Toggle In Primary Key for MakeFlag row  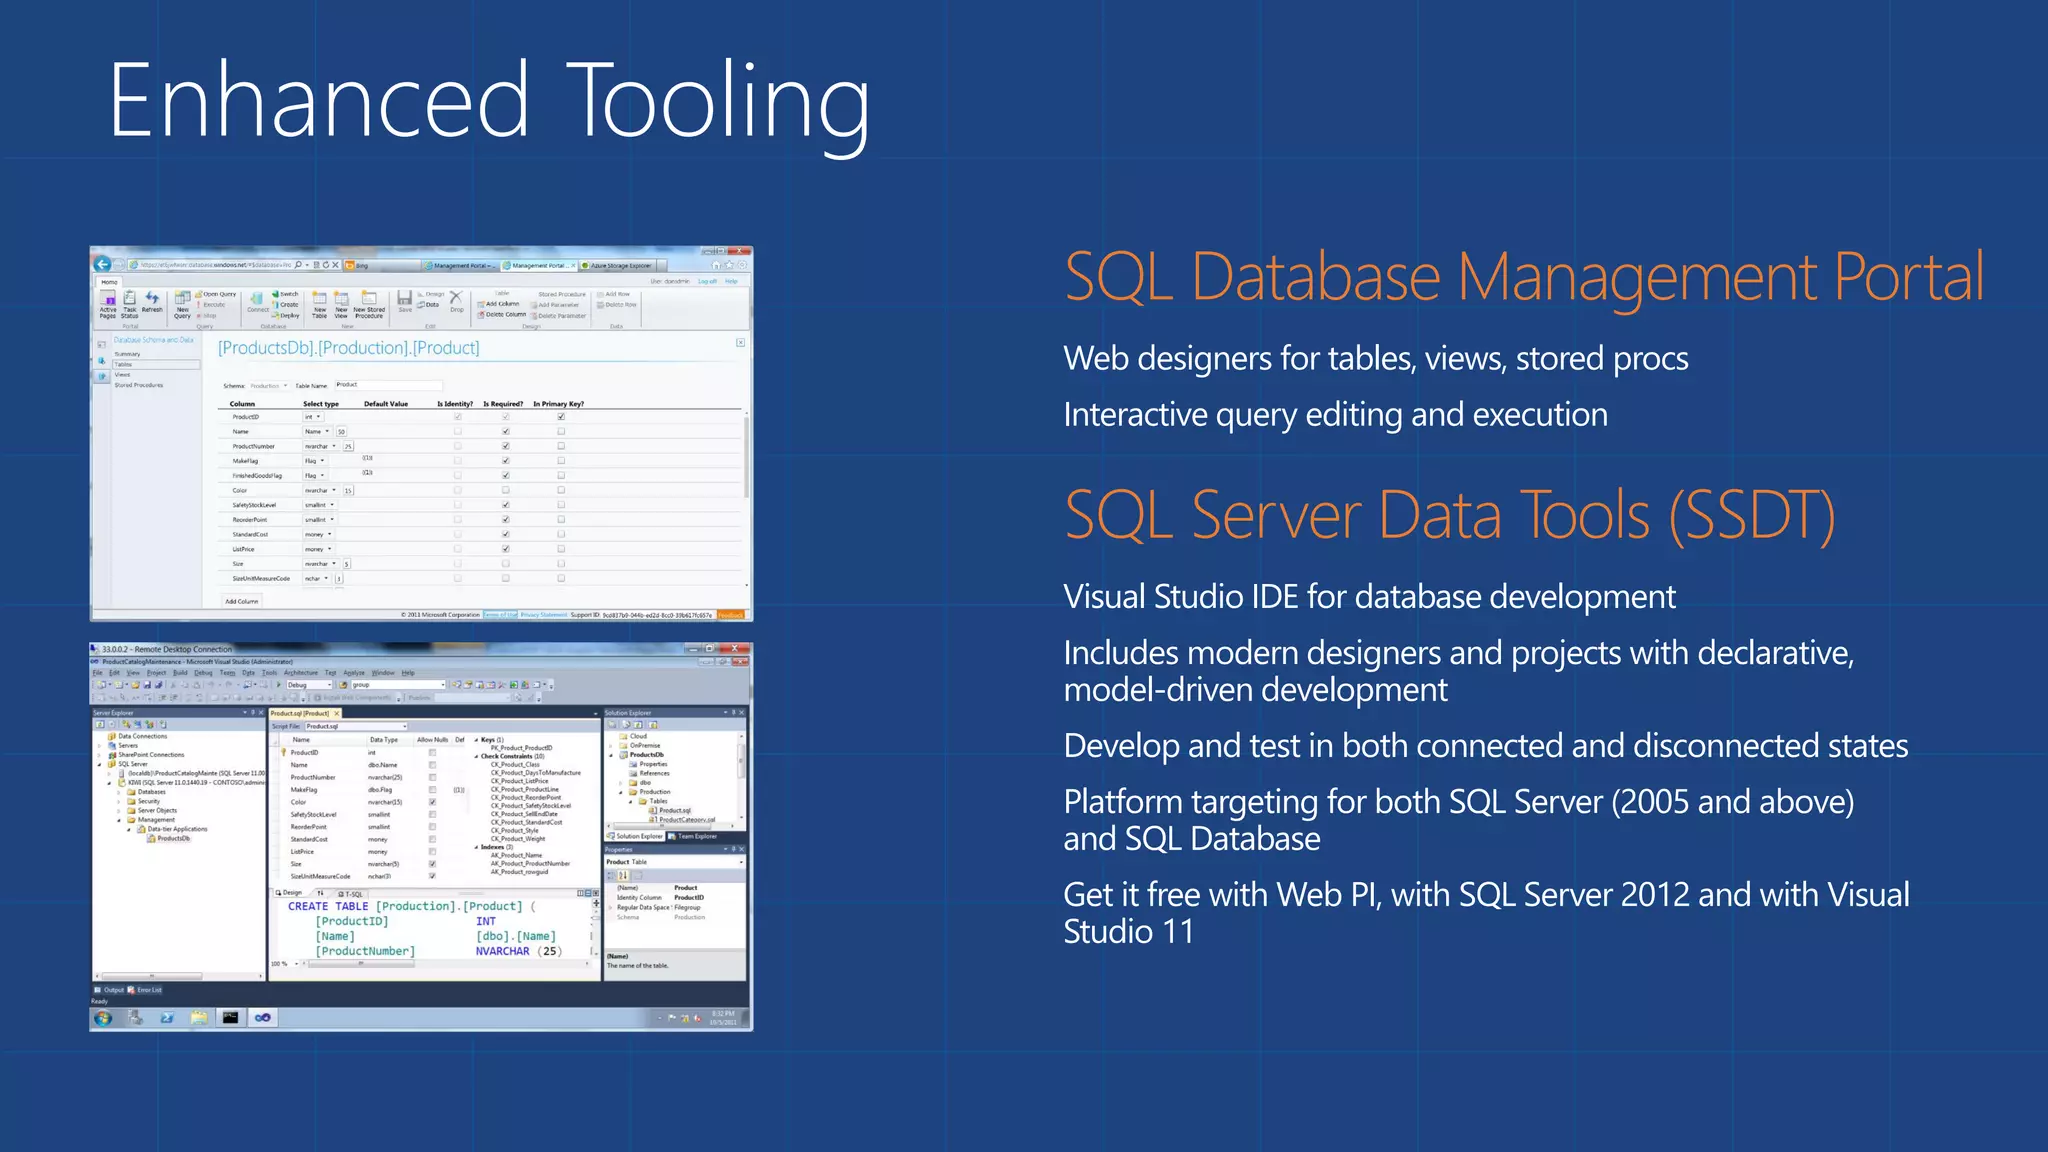click(x=561, y=461)
